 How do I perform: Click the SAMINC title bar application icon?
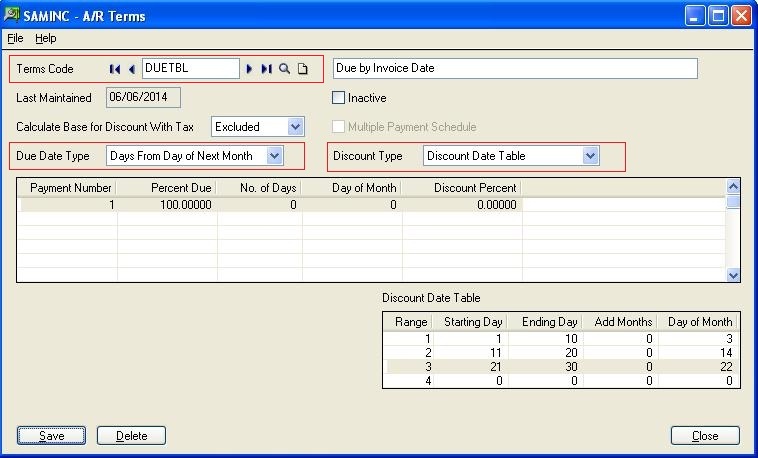coord(12,15)
